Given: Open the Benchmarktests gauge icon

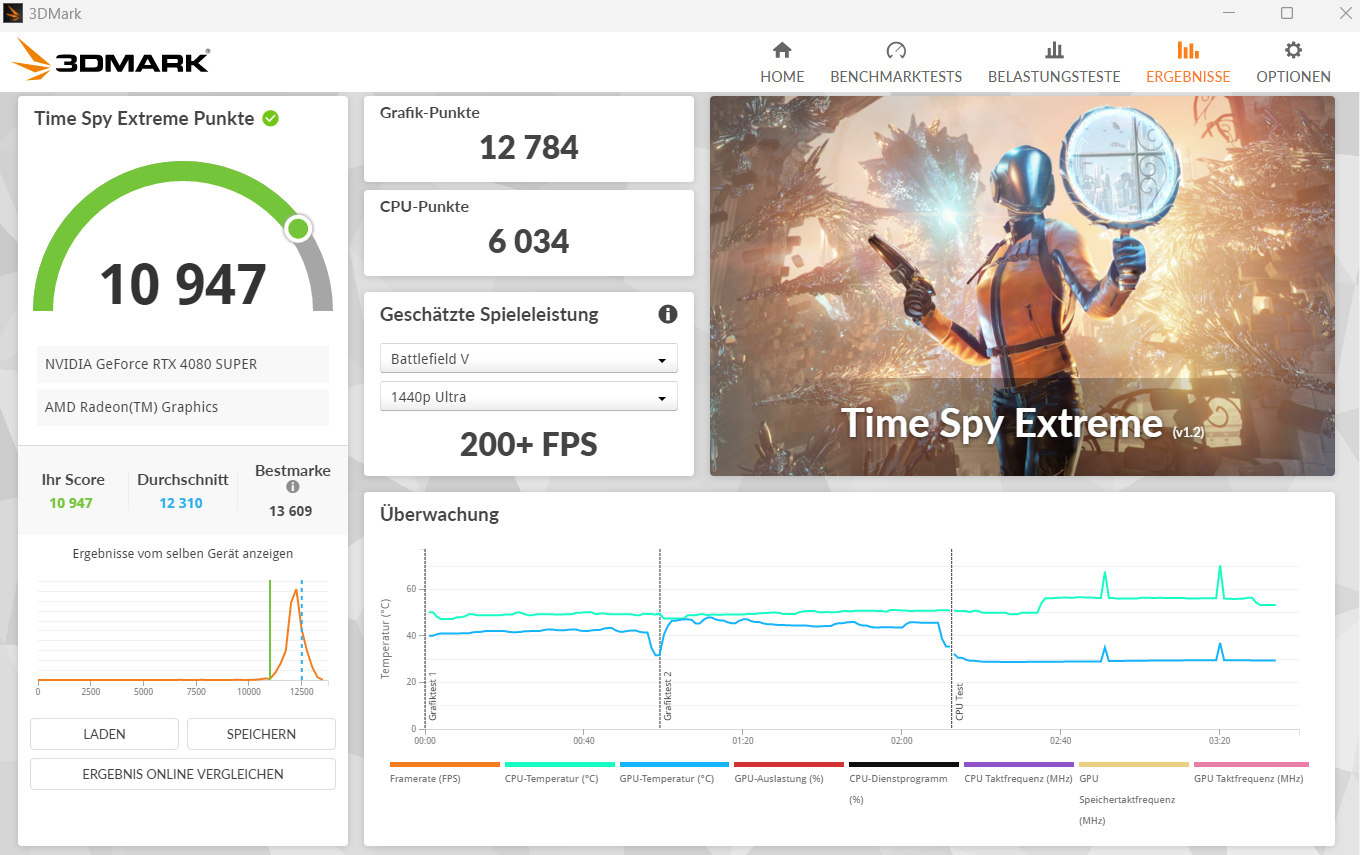Looking at the screenshot, I should (x=896, y=50).
